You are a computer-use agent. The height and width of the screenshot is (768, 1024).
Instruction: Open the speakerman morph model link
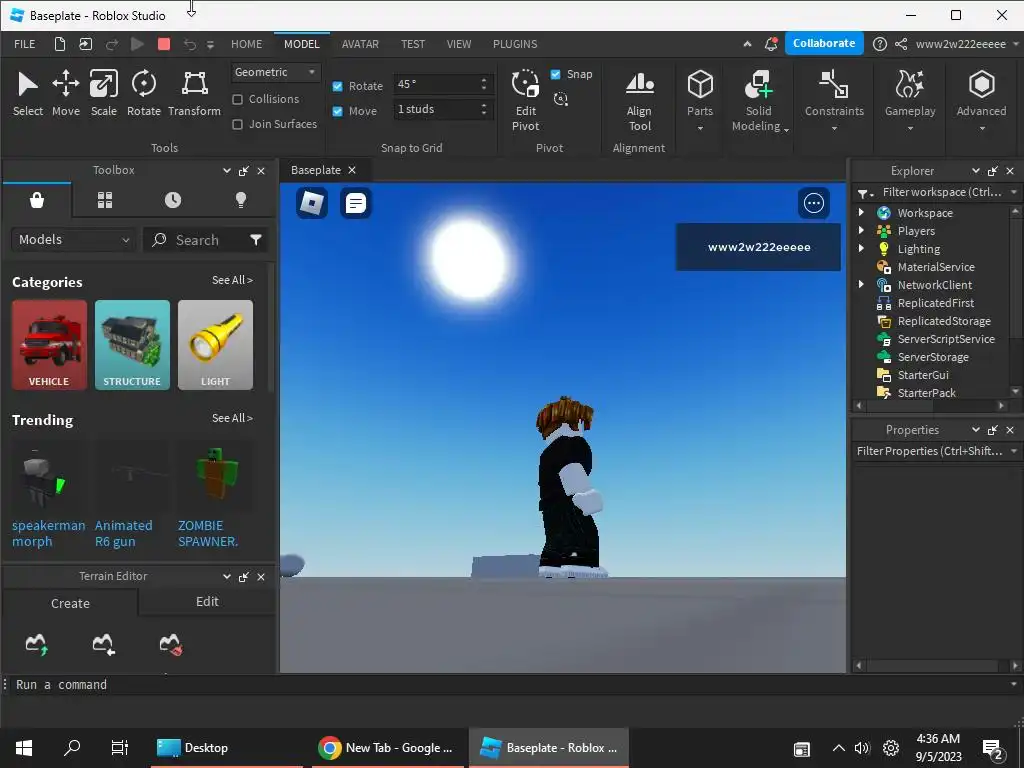coord(48,534)
